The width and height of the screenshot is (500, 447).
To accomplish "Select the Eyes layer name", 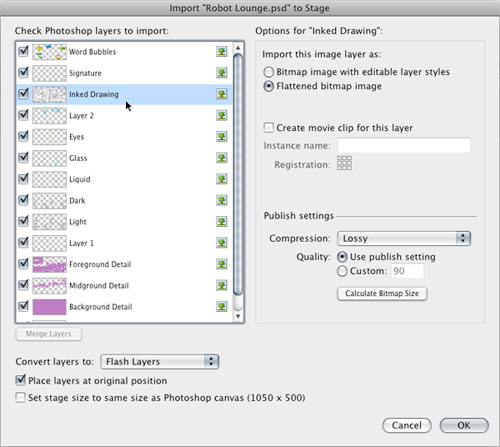I will [77, 137].
